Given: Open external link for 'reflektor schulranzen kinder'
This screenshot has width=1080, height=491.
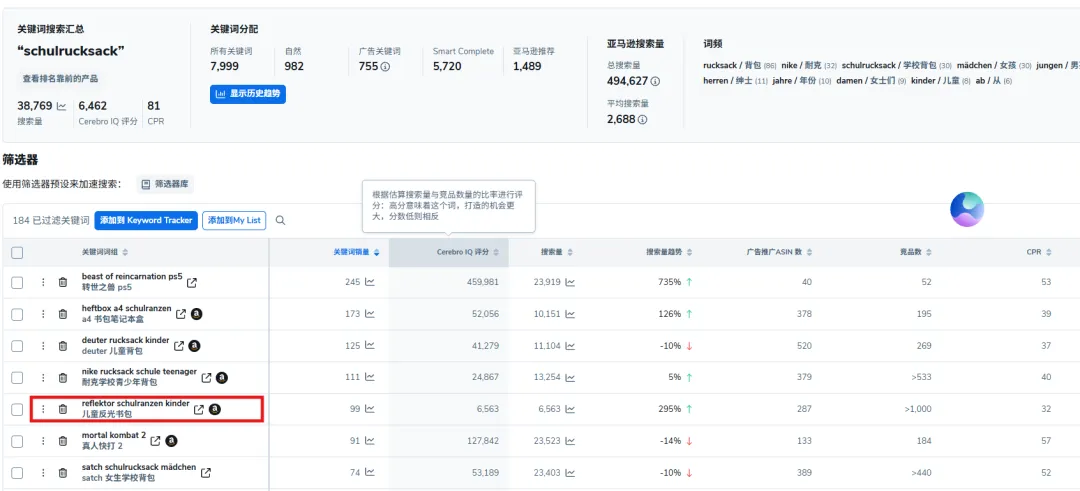Looking at the screenshot, I should click(x=199, y=409).
